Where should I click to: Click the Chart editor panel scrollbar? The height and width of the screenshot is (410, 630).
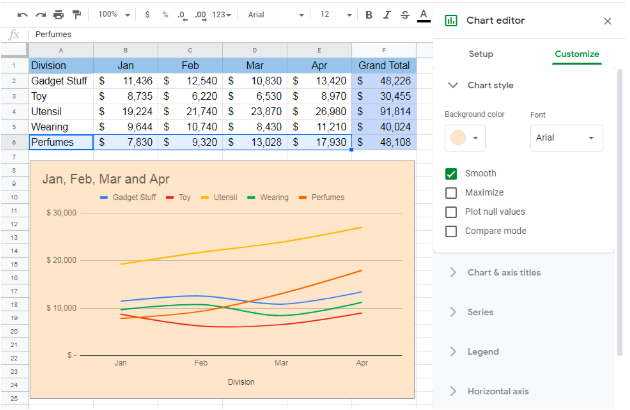[x=620, y=212]
